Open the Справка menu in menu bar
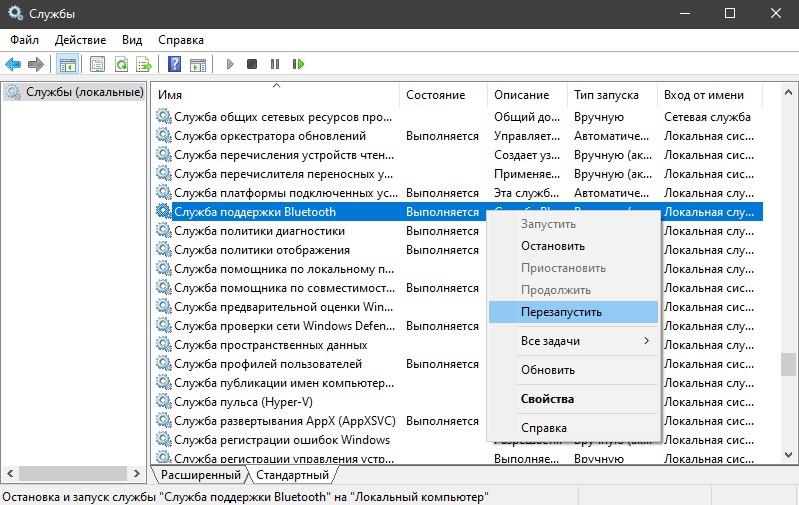799x505 pixels. pyautogui.click(x=181, y=40)
